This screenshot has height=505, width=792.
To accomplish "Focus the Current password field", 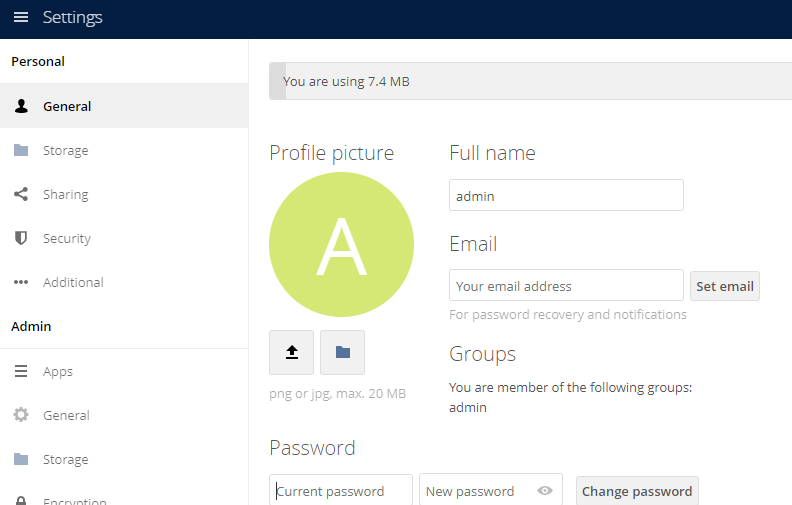I will tap(341, 490).
